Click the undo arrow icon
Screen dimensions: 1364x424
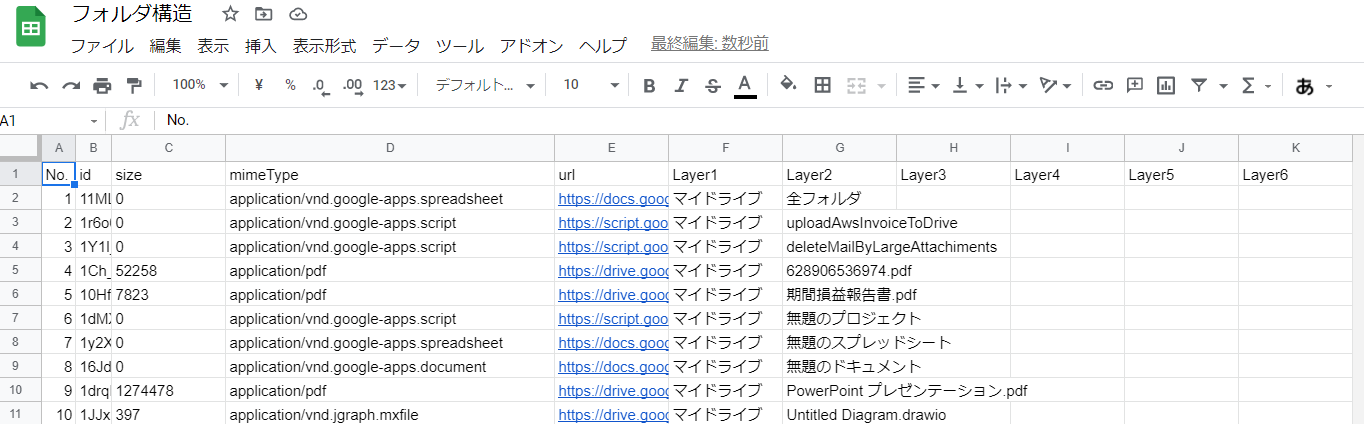(39, 85)
